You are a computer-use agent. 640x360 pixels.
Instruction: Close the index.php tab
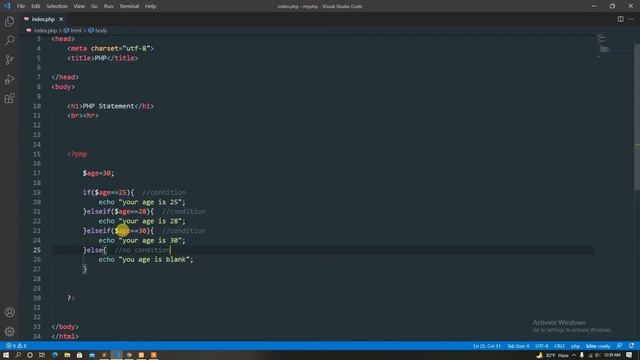coord(61,19)
